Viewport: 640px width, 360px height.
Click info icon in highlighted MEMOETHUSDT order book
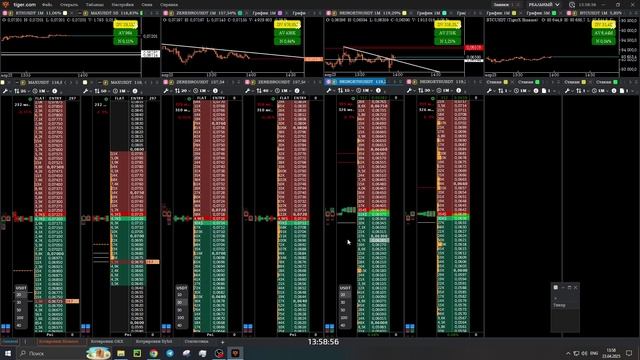(x=378, y=91)
